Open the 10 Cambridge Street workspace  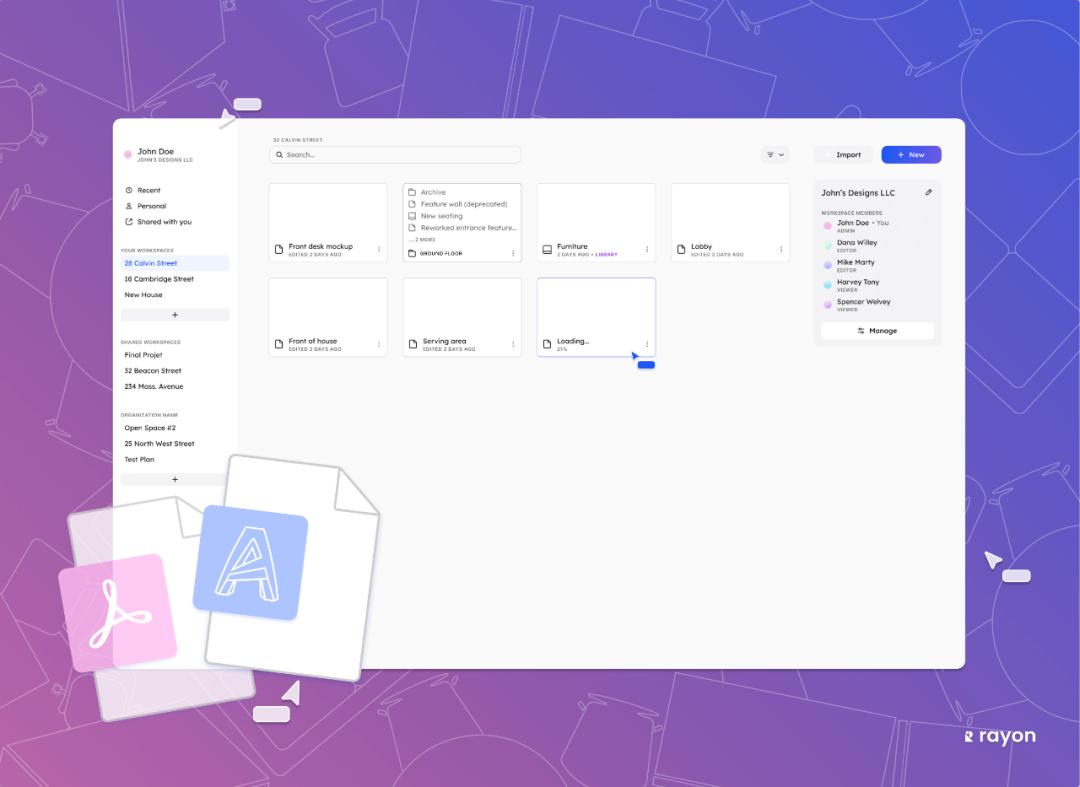[158, 279]
